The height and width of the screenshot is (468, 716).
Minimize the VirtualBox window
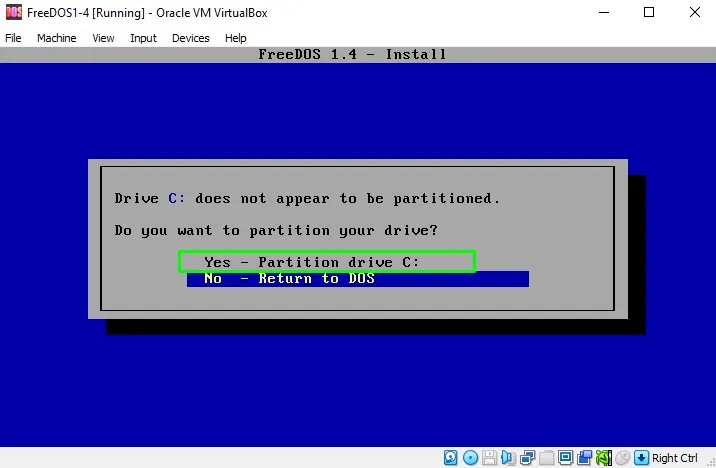[604, 12]
